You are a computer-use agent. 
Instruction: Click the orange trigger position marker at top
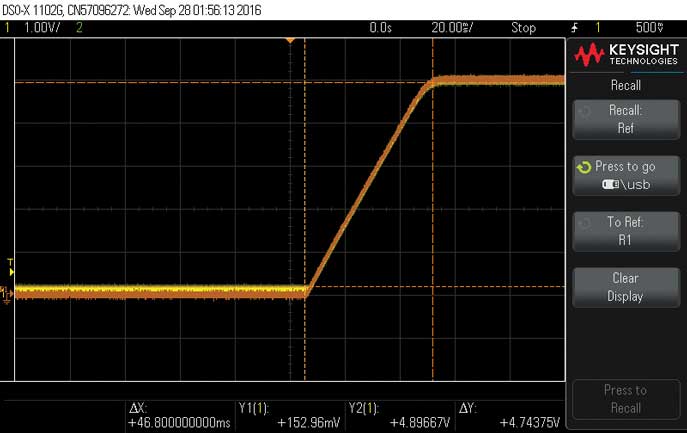pyautogui.click(x=291, y=40)
